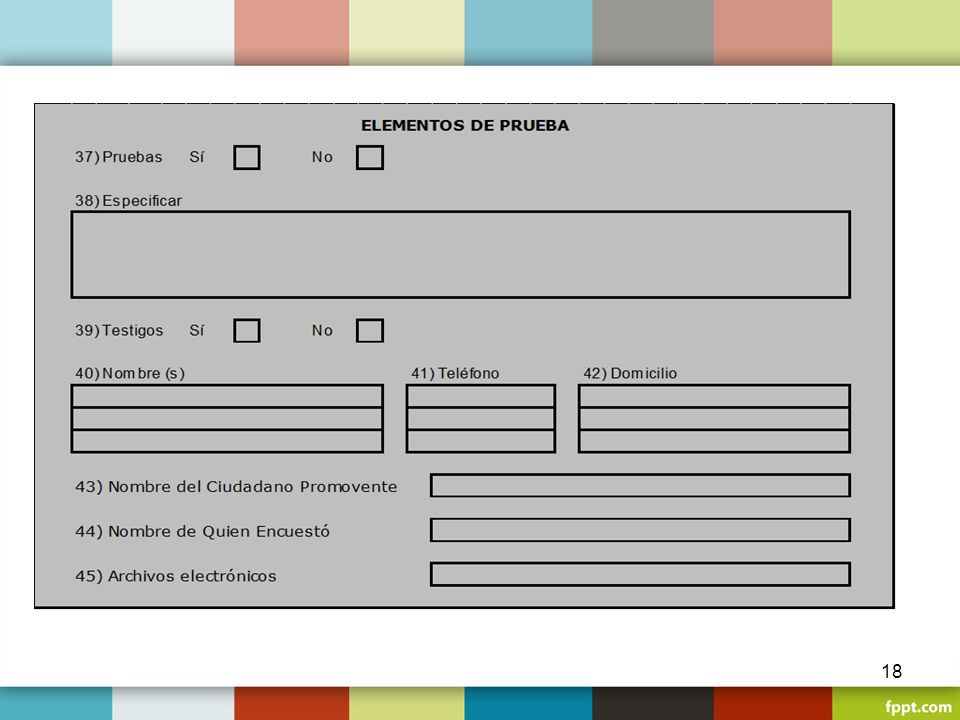Click the '44) Nombre de Quien Encuestó' label
The width and height of the screenshot is (960, 720).
203,531
